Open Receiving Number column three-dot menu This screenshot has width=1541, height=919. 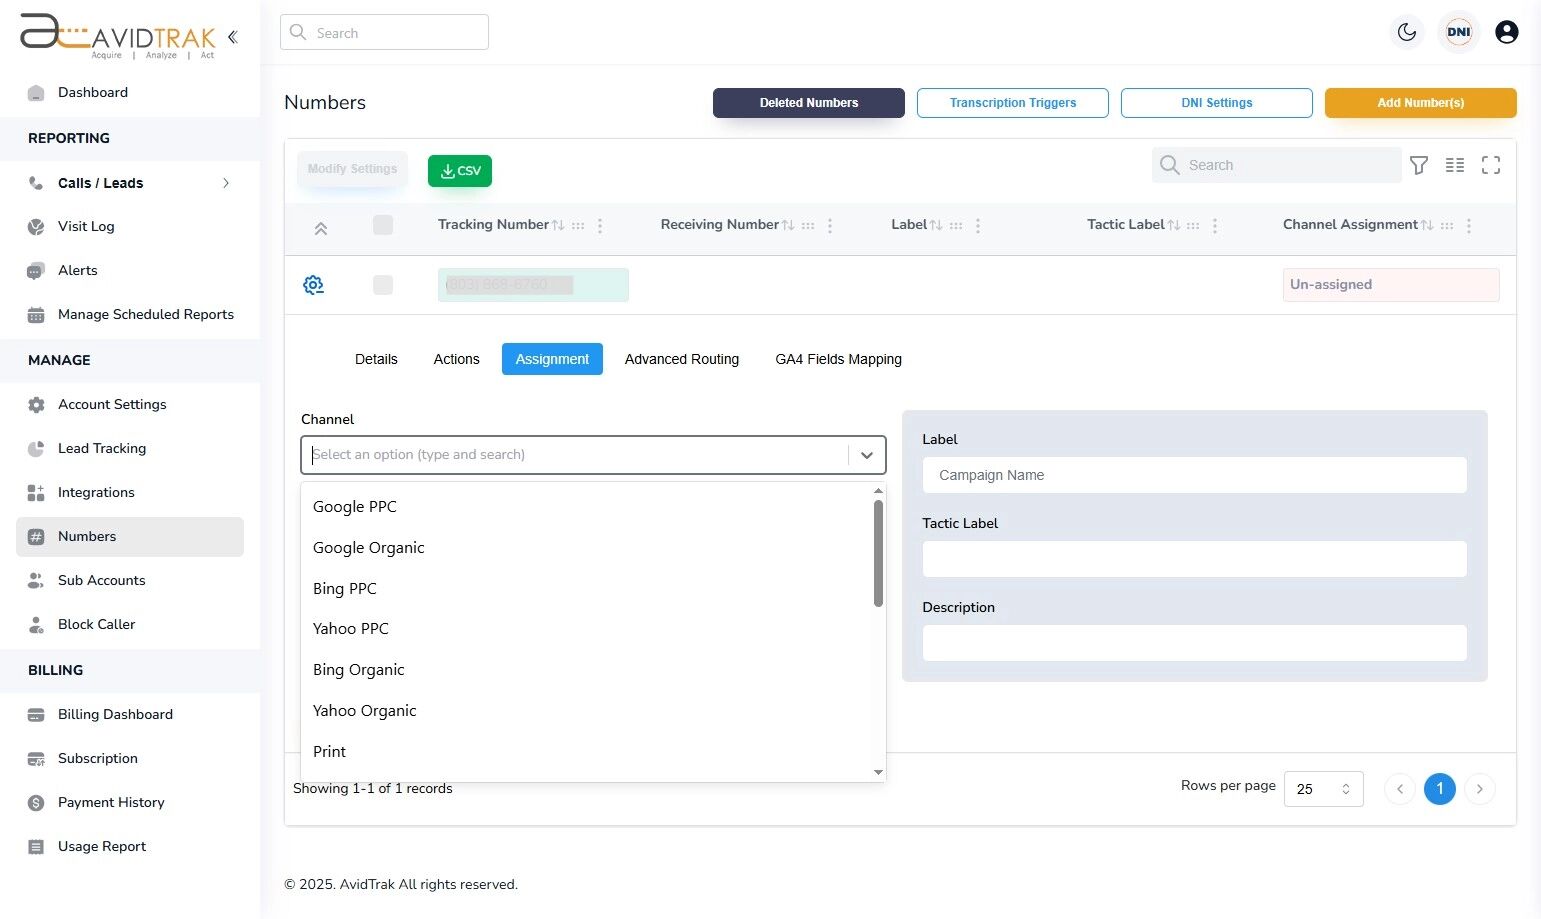click(x=830, y=226)
